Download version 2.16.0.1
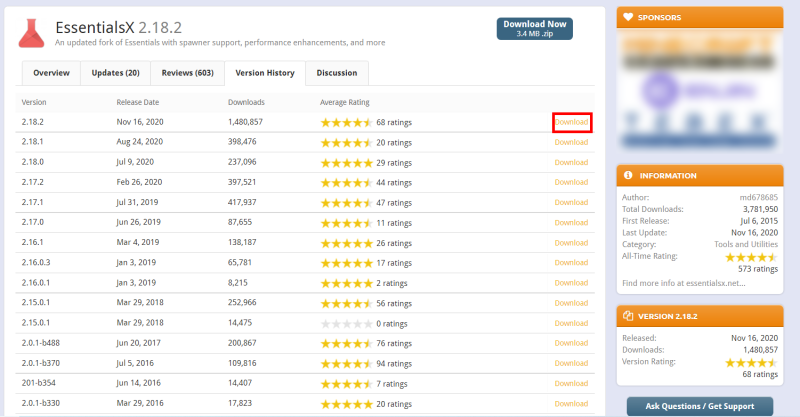 [x=571, y=283]
